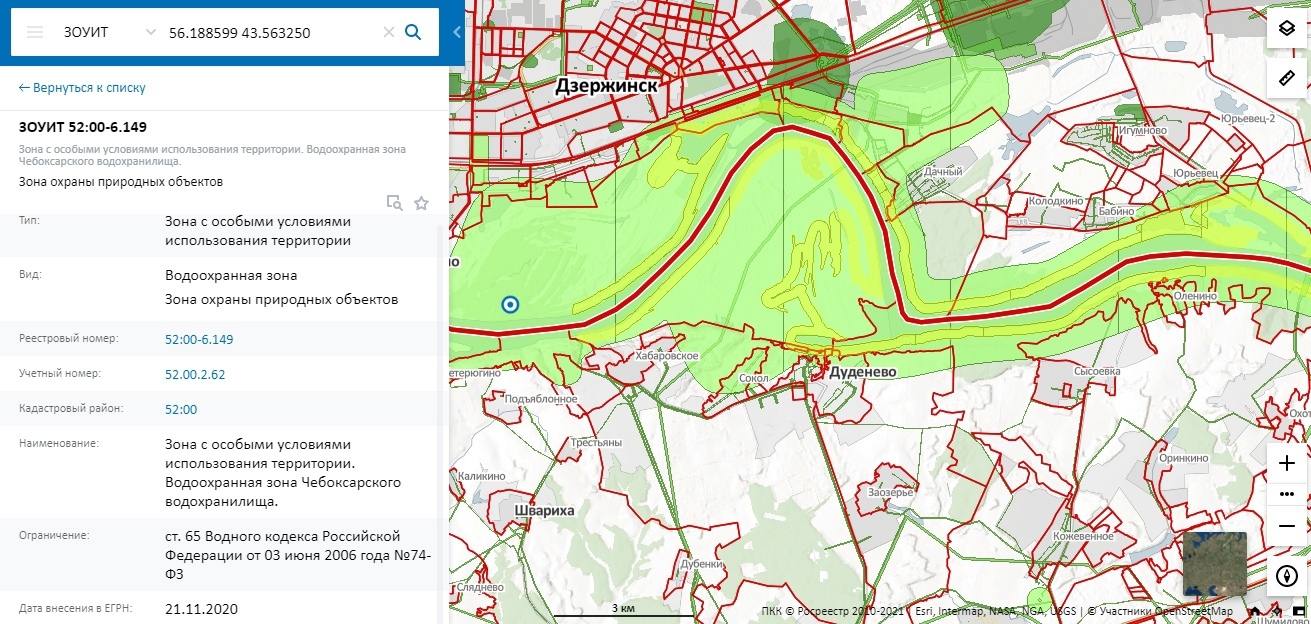Screen dimensions: 1311x624
Task: Clear the search field with X icon
Action: pyautogui.click(x=389, y=32)
